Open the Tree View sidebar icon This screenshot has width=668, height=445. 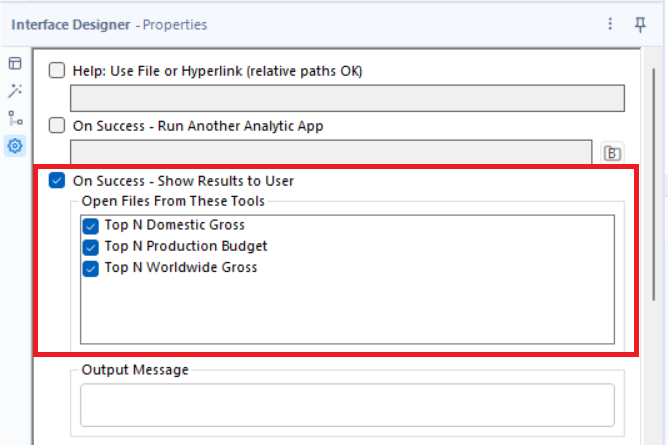(15, 118)
